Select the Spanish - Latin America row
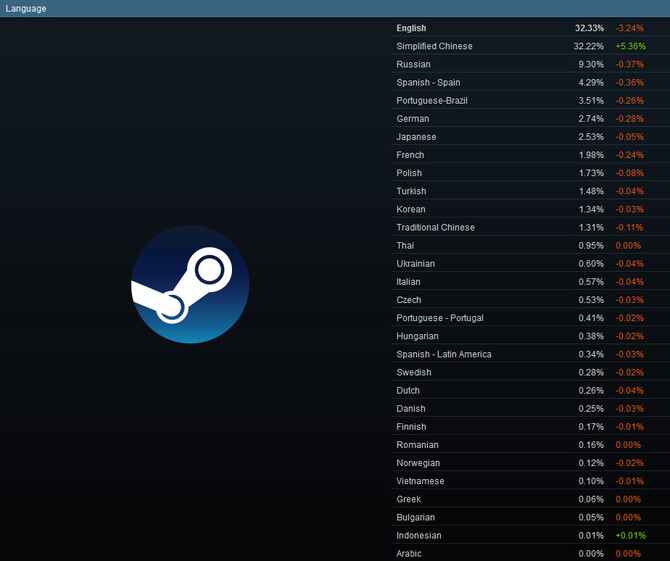Image resolution: width=670 pixels, height=561 pixels. (530, 354)
